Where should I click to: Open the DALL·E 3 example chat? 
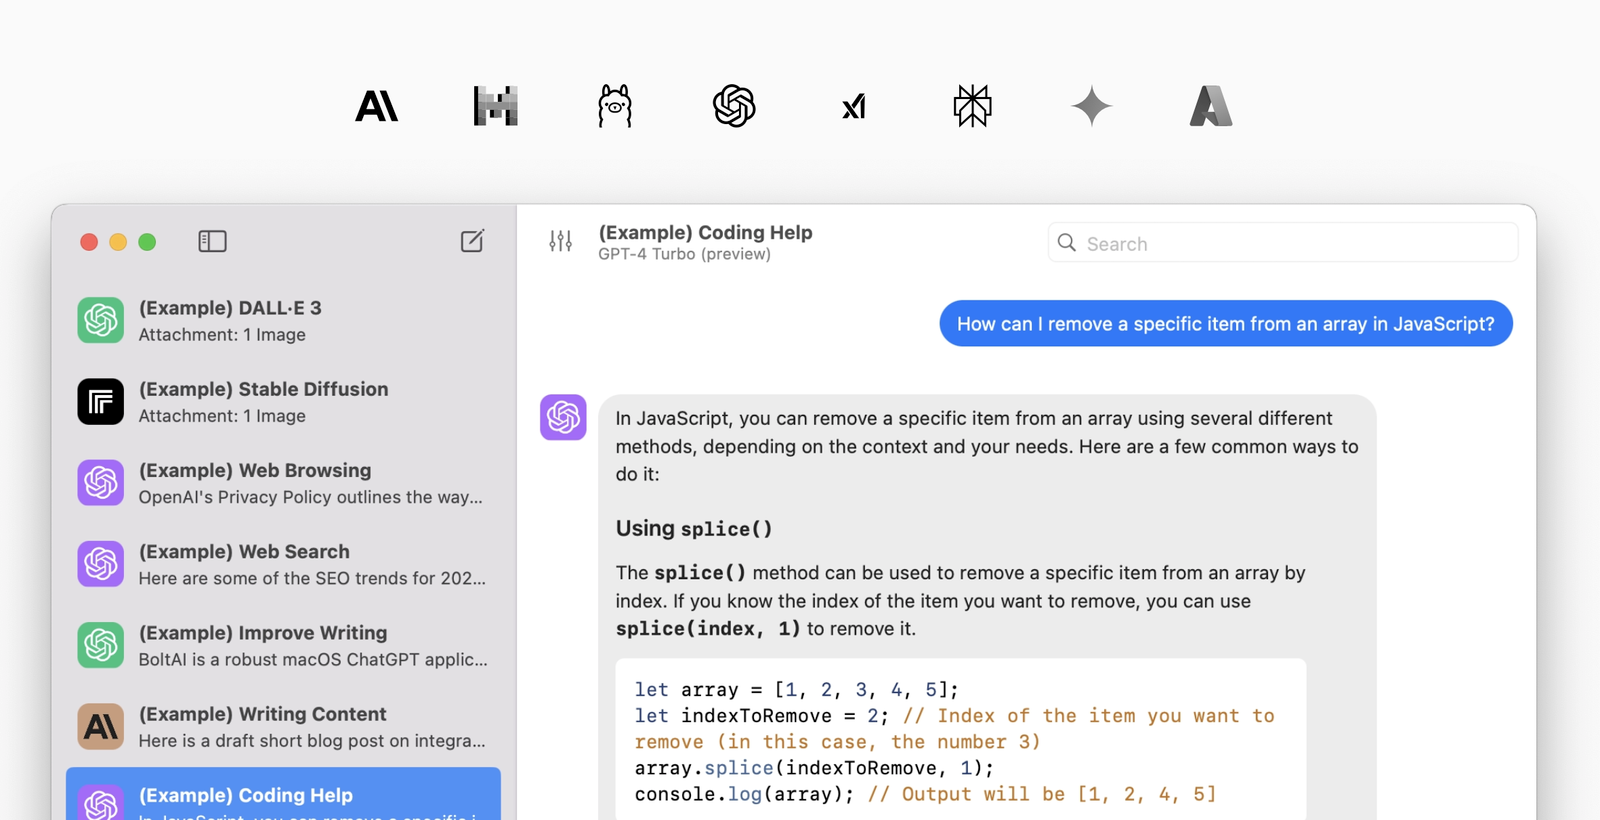283,320
